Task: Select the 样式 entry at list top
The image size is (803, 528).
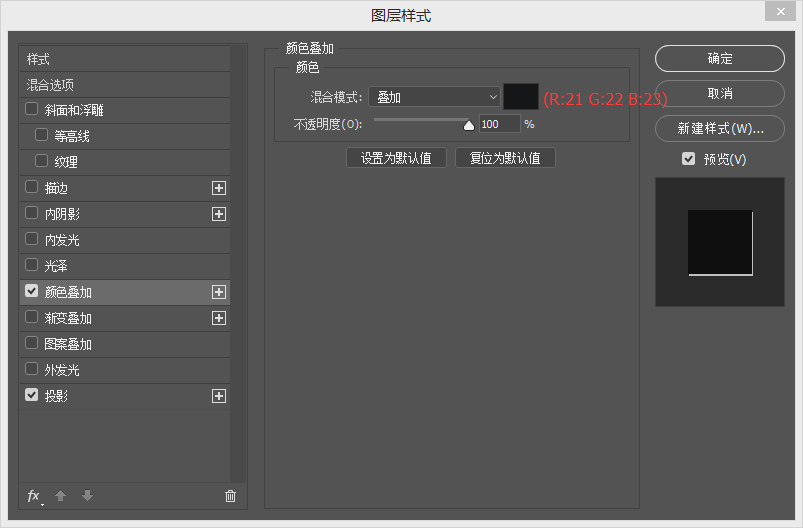Action: pyautogui.click(x=39, y=59)
